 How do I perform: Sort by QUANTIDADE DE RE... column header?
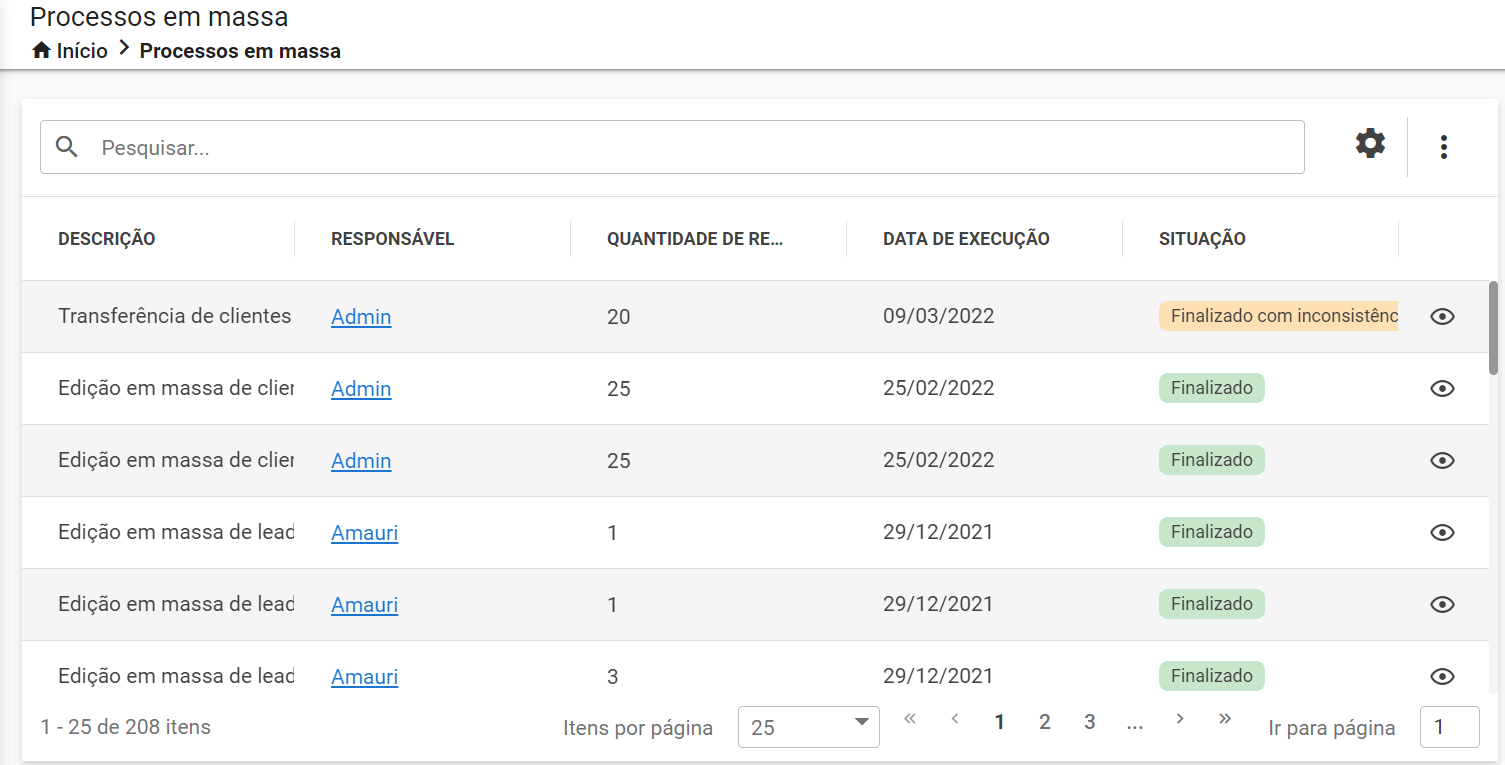point(695,239)
